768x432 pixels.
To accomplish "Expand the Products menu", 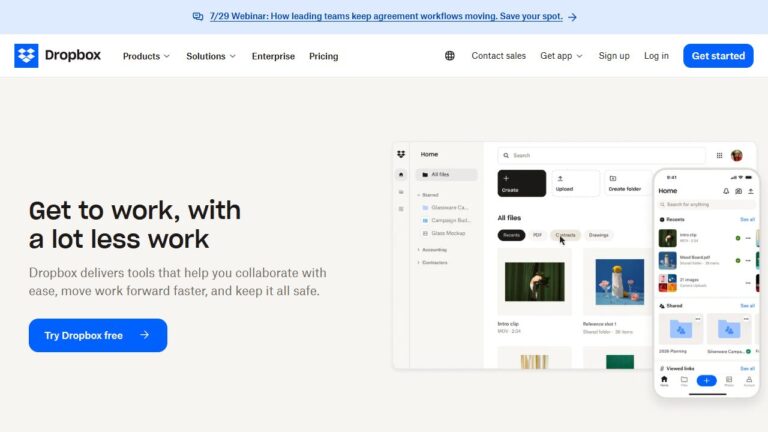I will pyautogui.click(x=146, y=56).
